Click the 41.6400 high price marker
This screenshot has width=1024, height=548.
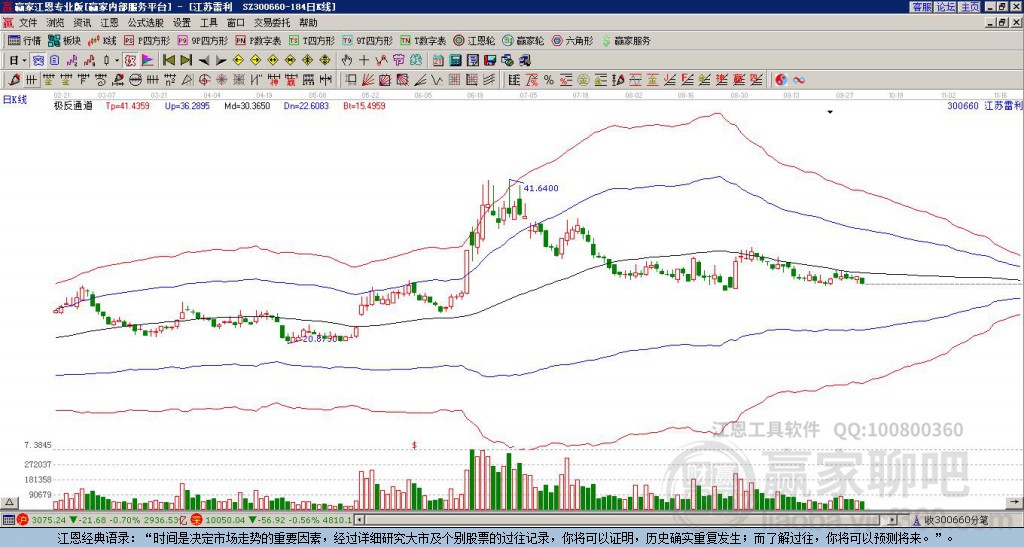click(x=541, y=188)
